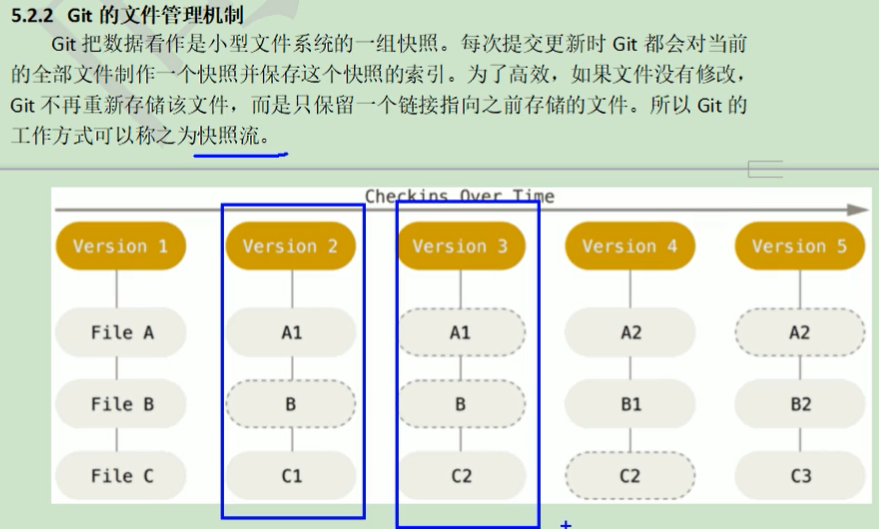Click the heading "5.2.2 Git 的文件管理机制"

coord(127,15)
